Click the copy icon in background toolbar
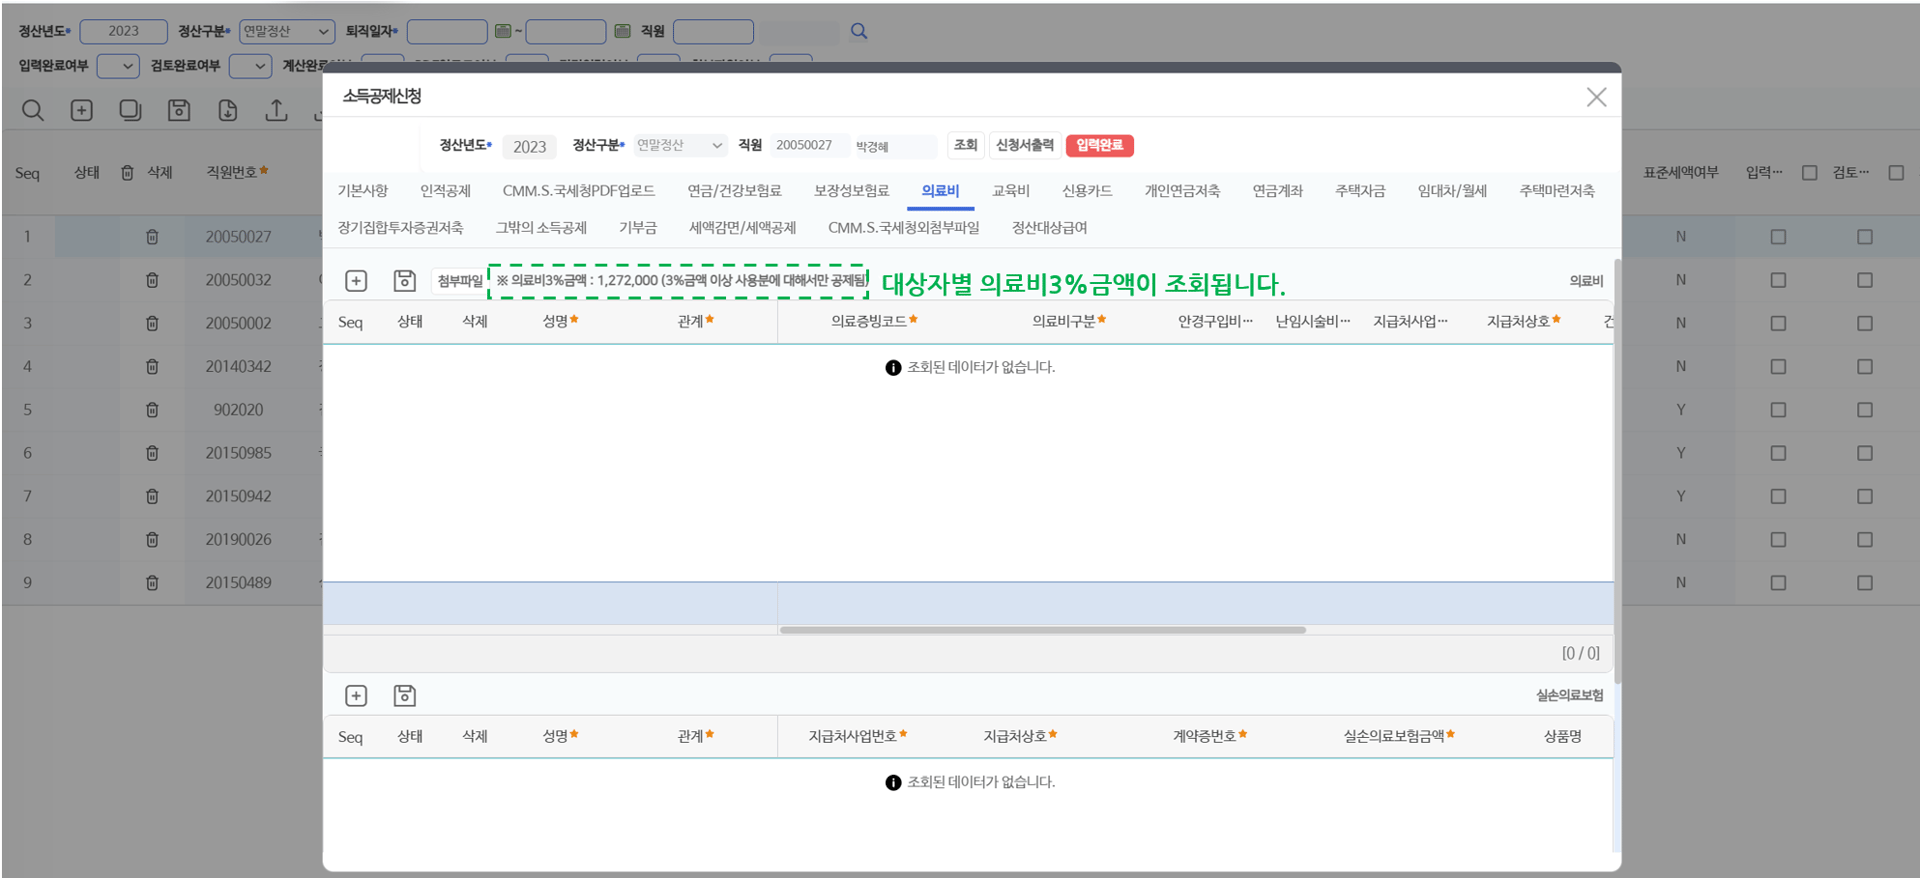This screenshot has width=1920, height=878. [x=130, y=110]
